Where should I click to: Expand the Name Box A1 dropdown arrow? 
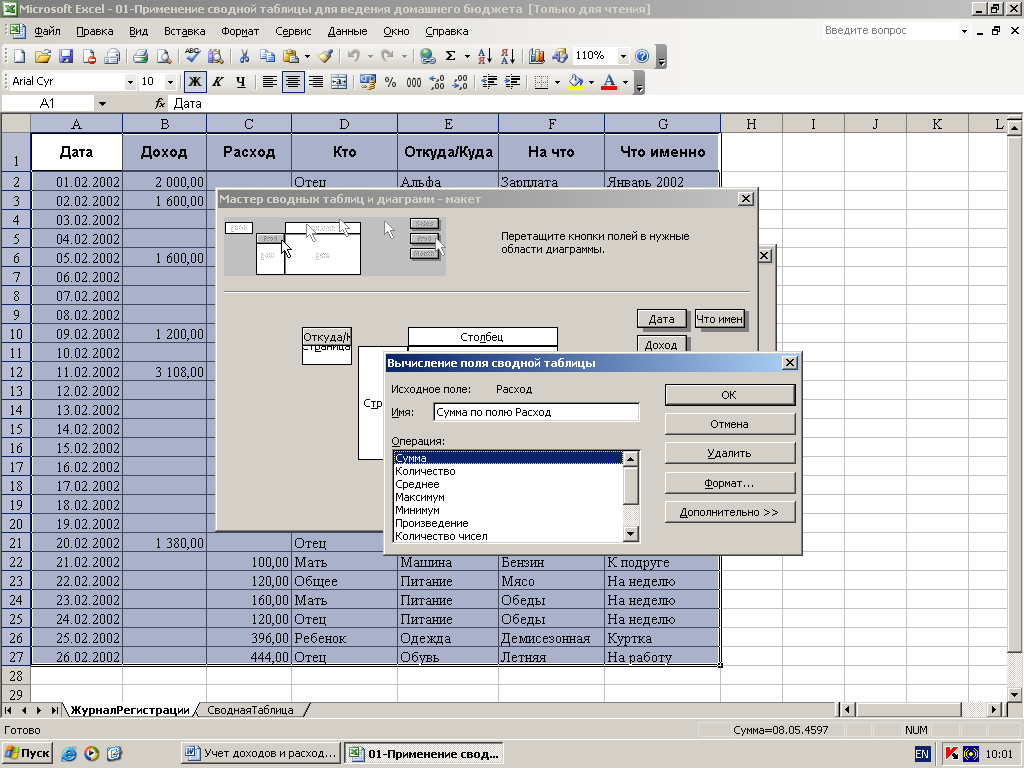102,104
